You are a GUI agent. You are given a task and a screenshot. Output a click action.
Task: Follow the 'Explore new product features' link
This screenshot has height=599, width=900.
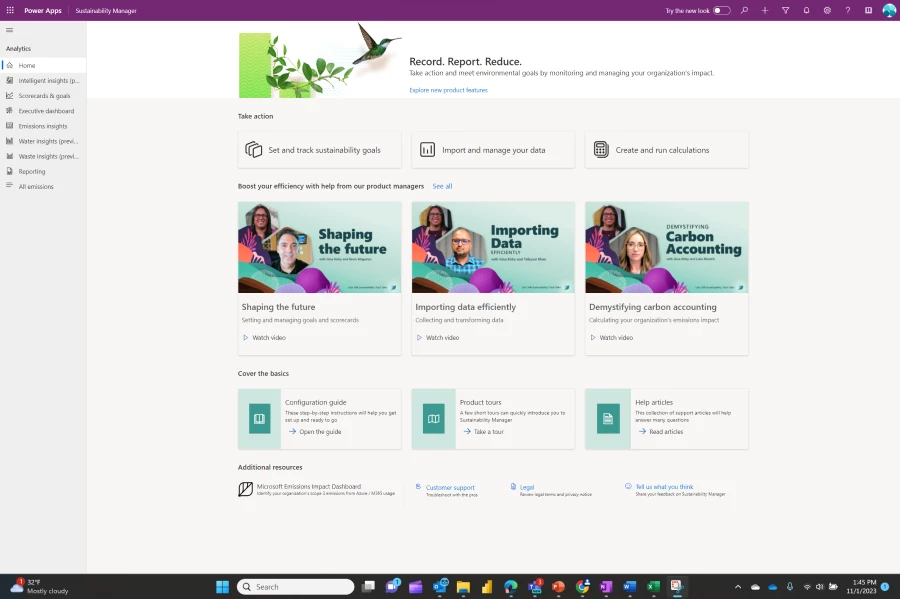pyautogui.click(x=448, y=90)
